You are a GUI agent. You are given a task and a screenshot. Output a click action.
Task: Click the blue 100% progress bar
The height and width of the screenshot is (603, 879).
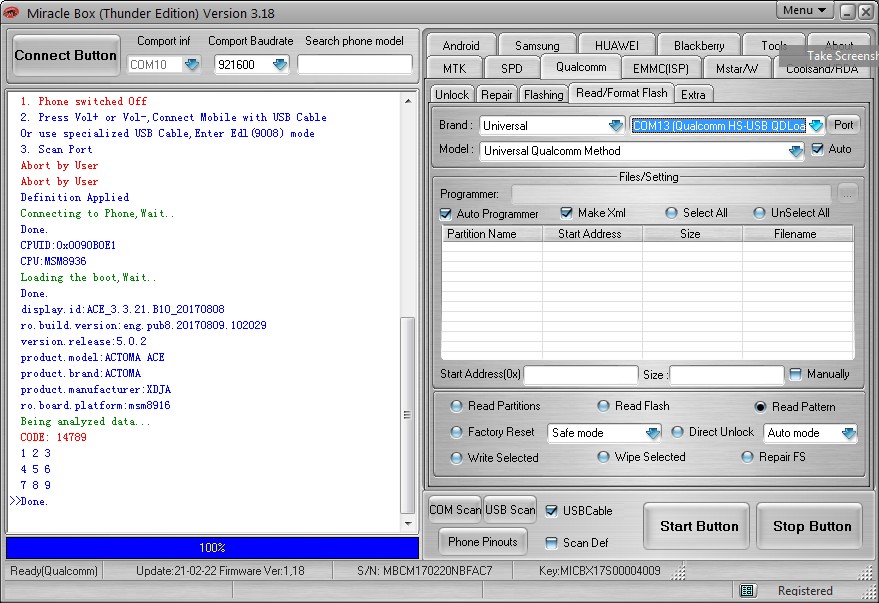[212, 548]
